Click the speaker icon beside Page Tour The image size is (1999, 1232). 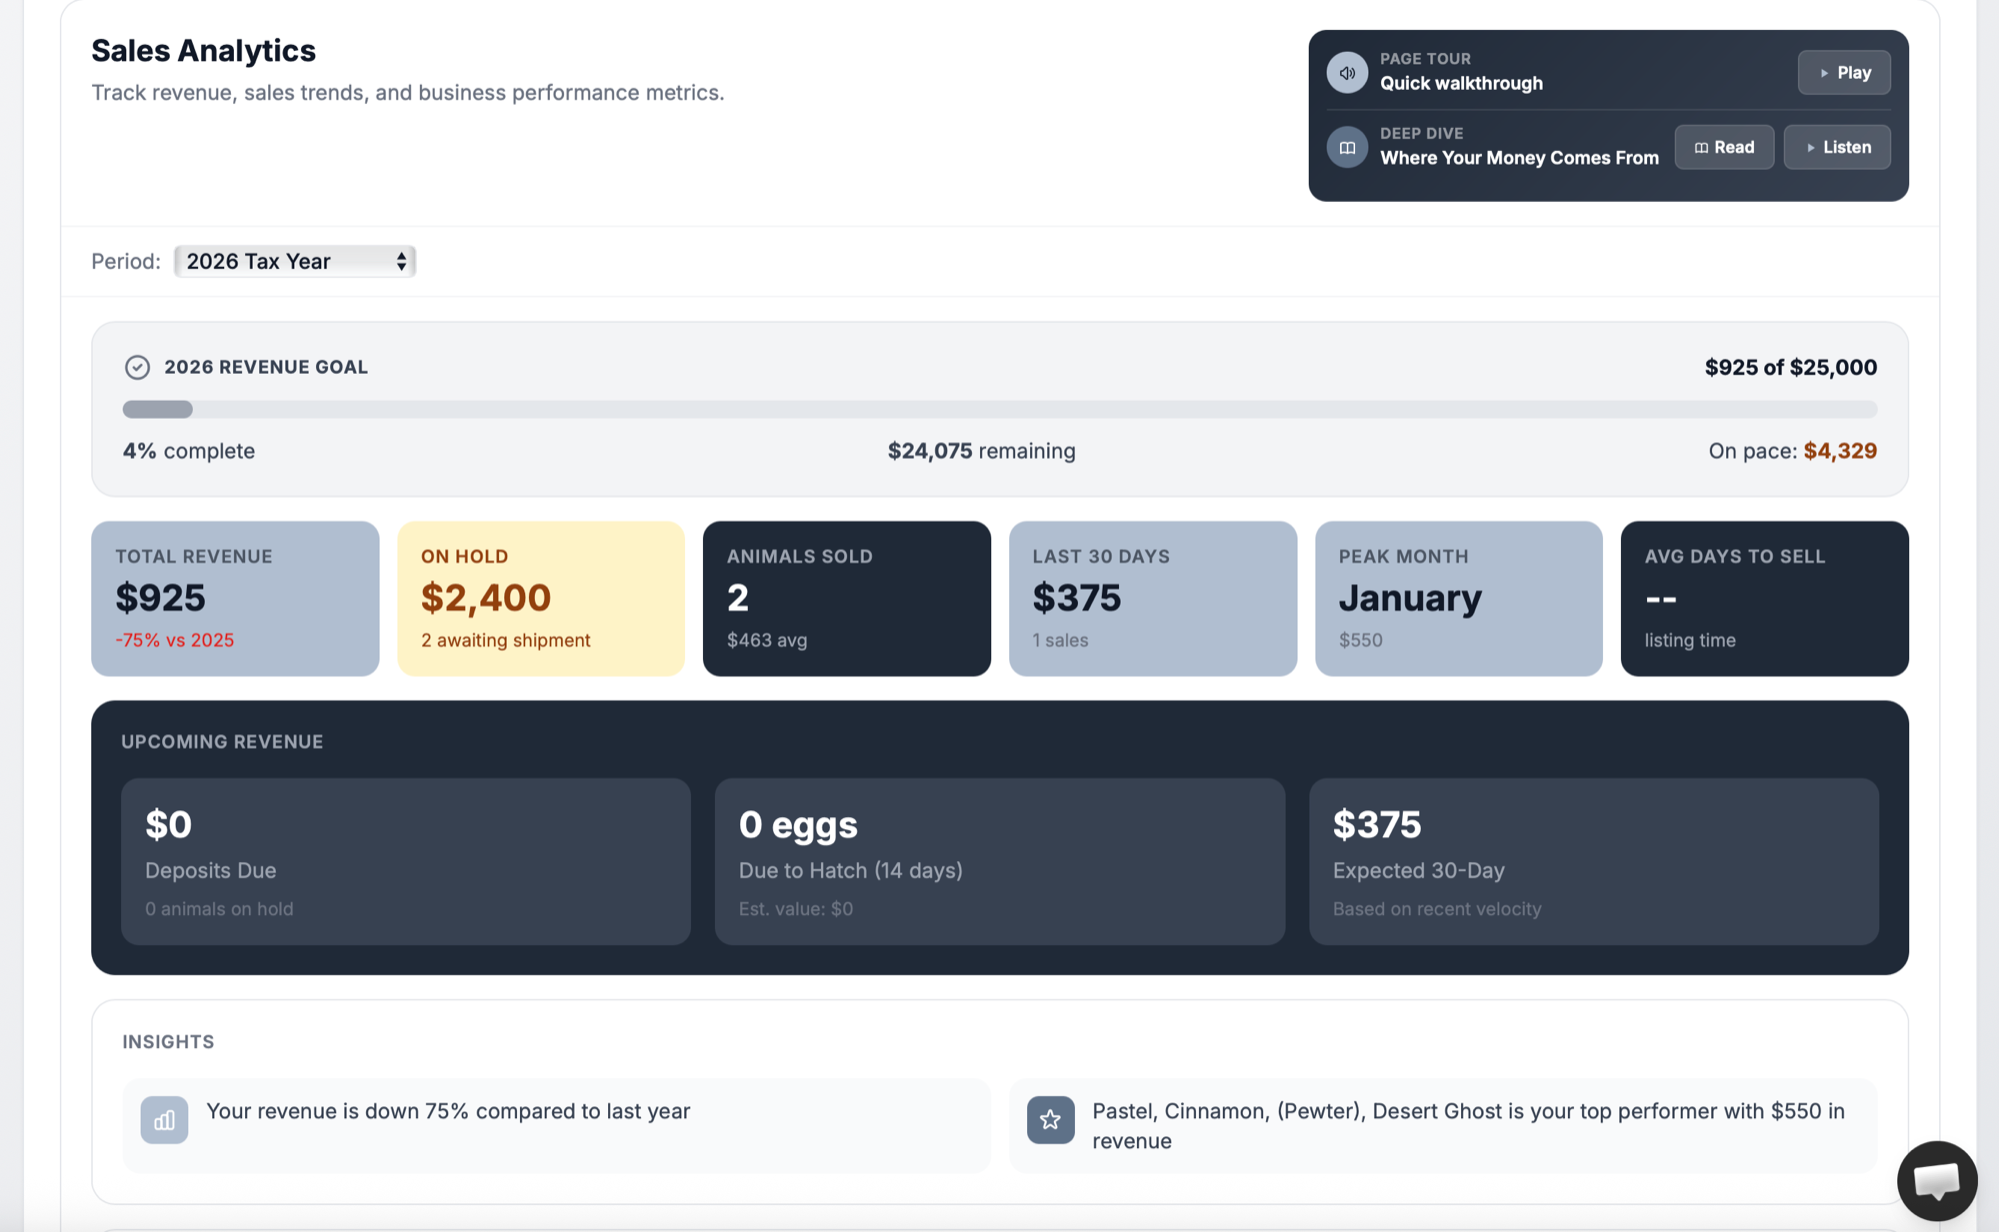point(1347,72)
